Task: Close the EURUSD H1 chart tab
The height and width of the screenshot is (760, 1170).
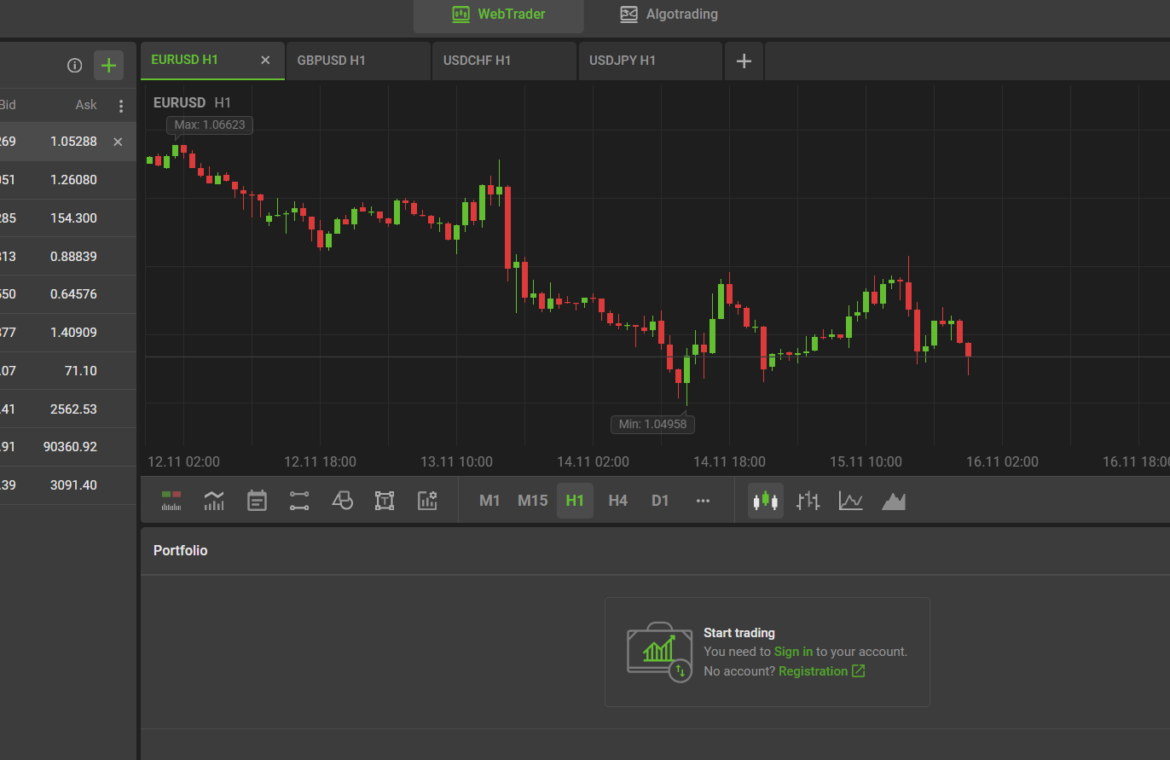Action: [265, 60]
